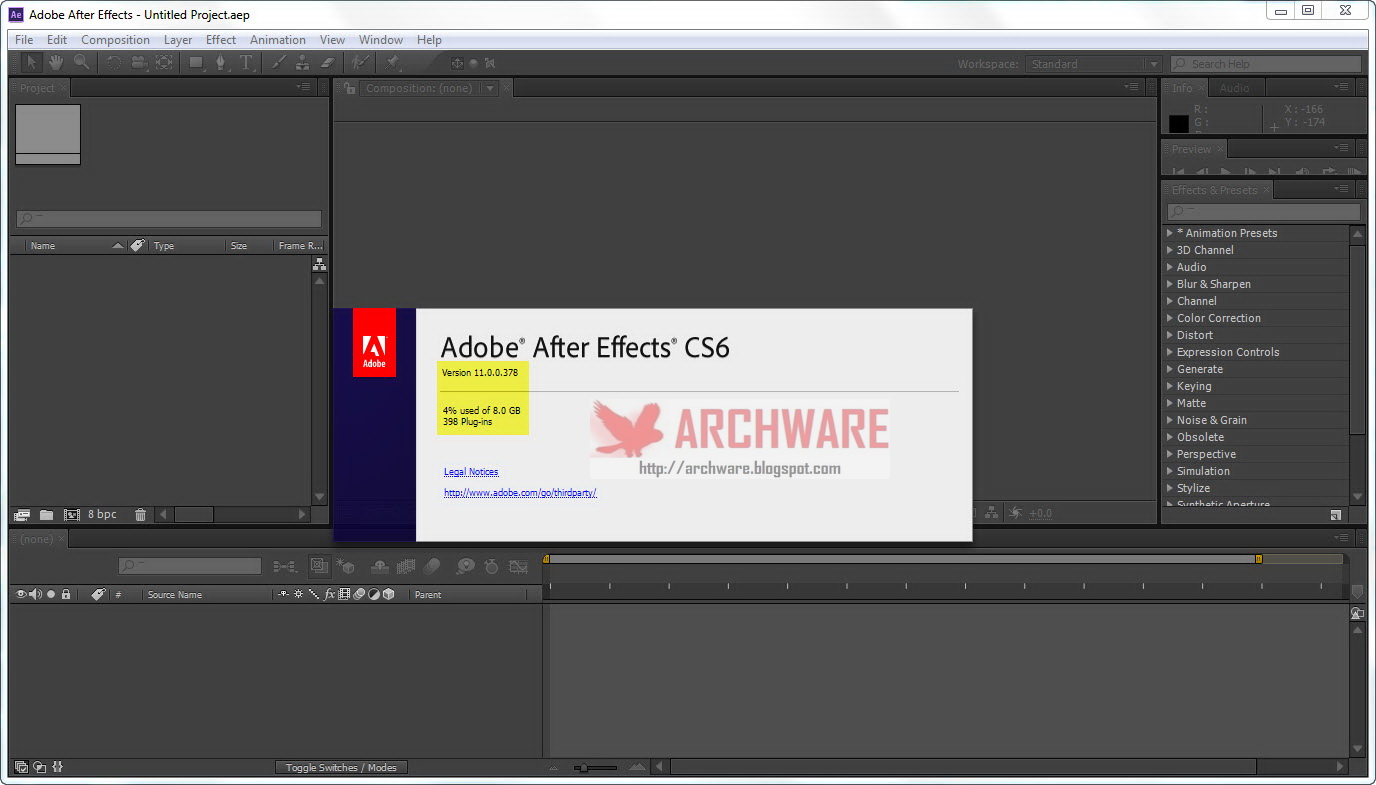Click the Interpret Footage icon in Project panel
Screen dimensions: 1376x785
pyautogui.click(x=22, y=515)
